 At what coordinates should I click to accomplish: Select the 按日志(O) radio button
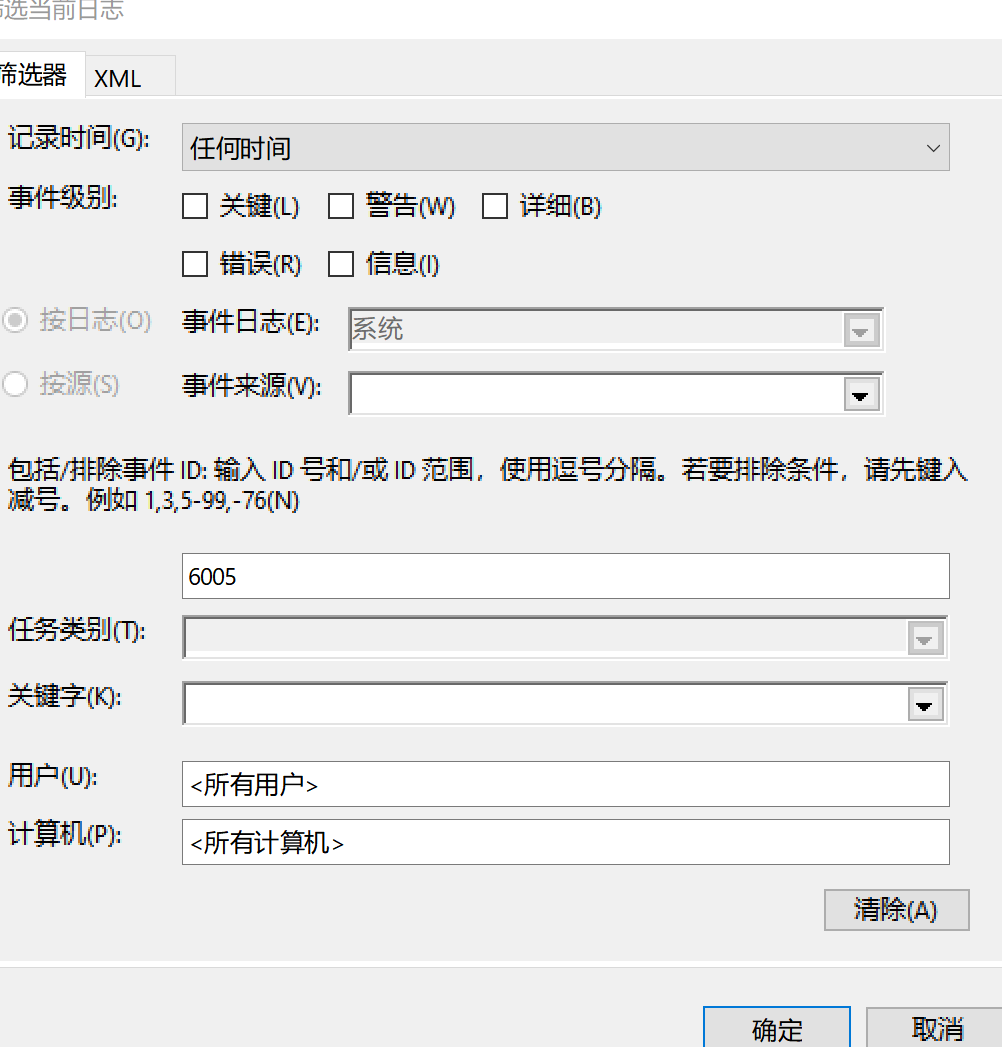15,321
